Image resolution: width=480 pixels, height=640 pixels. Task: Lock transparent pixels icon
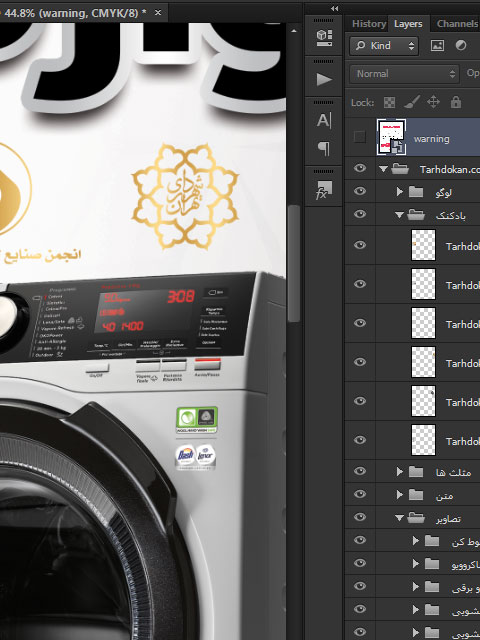pos(389,102)
